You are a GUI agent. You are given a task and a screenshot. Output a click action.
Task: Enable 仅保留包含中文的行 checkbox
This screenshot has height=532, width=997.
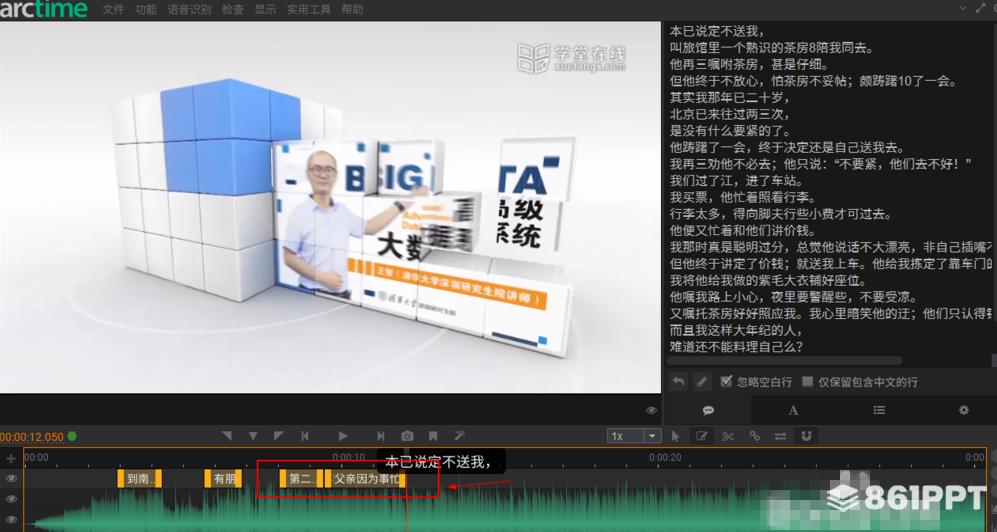click(808, 381)
